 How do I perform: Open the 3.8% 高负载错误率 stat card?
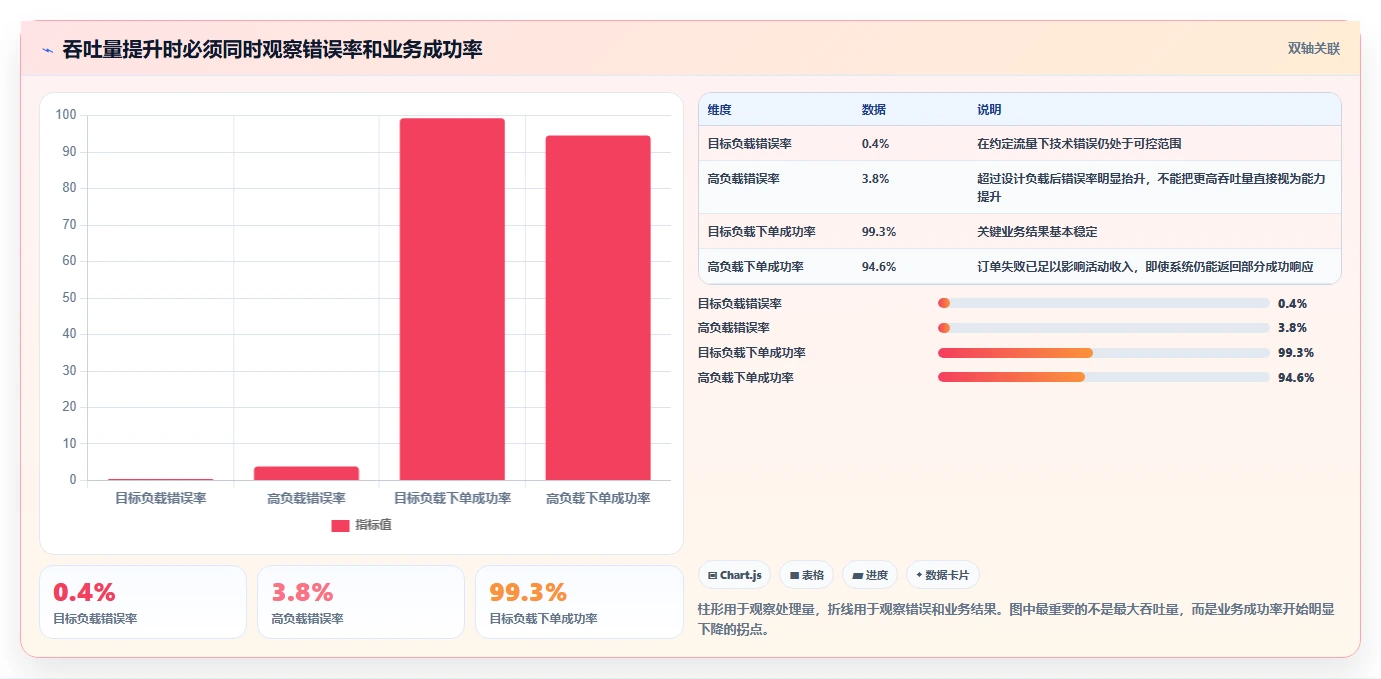tap(361, 602)
